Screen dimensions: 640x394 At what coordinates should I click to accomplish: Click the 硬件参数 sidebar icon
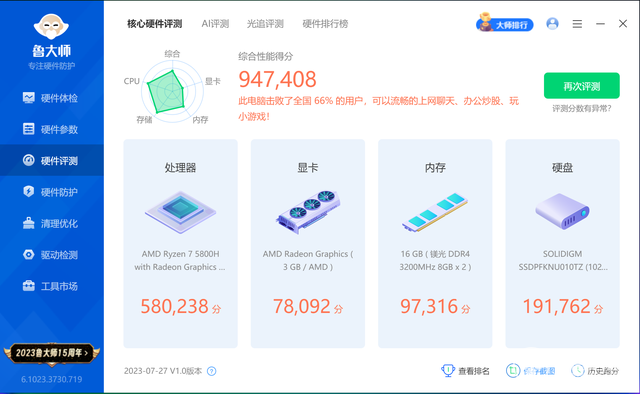pyautogui.click(x=29, y=129)
